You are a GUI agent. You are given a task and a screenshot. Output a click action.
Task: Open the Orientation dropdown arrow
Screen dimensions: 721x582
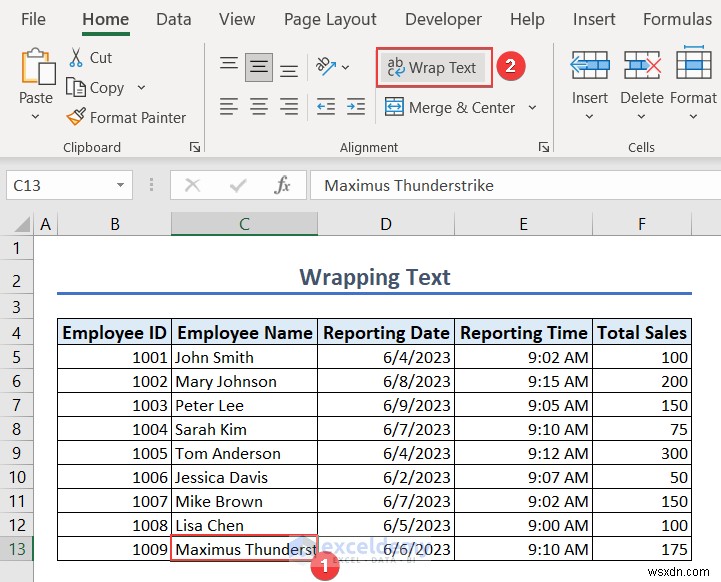(345, 67)
